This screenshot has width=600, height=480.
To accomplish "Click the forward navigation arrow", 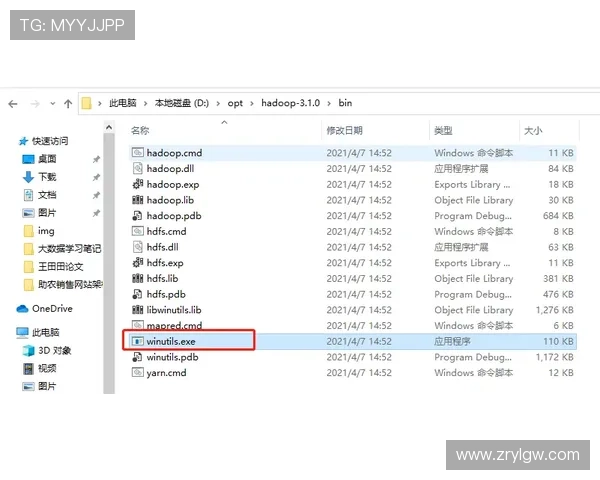I will click(35, 104).
